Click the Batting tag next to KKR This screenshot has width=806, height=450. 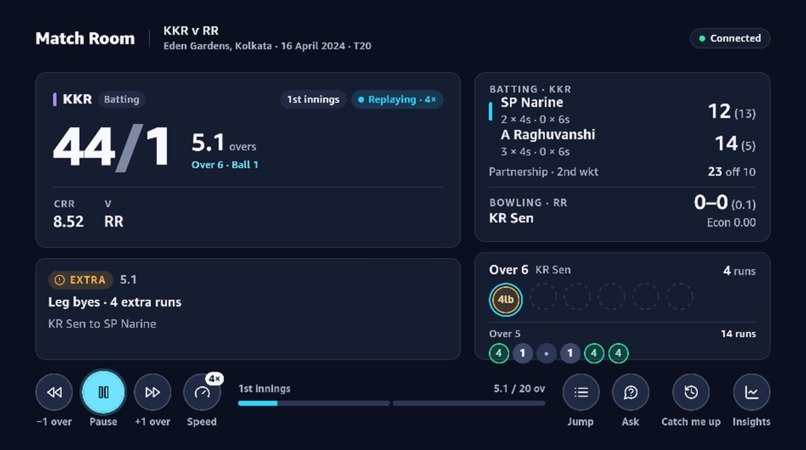coord(121,99)
